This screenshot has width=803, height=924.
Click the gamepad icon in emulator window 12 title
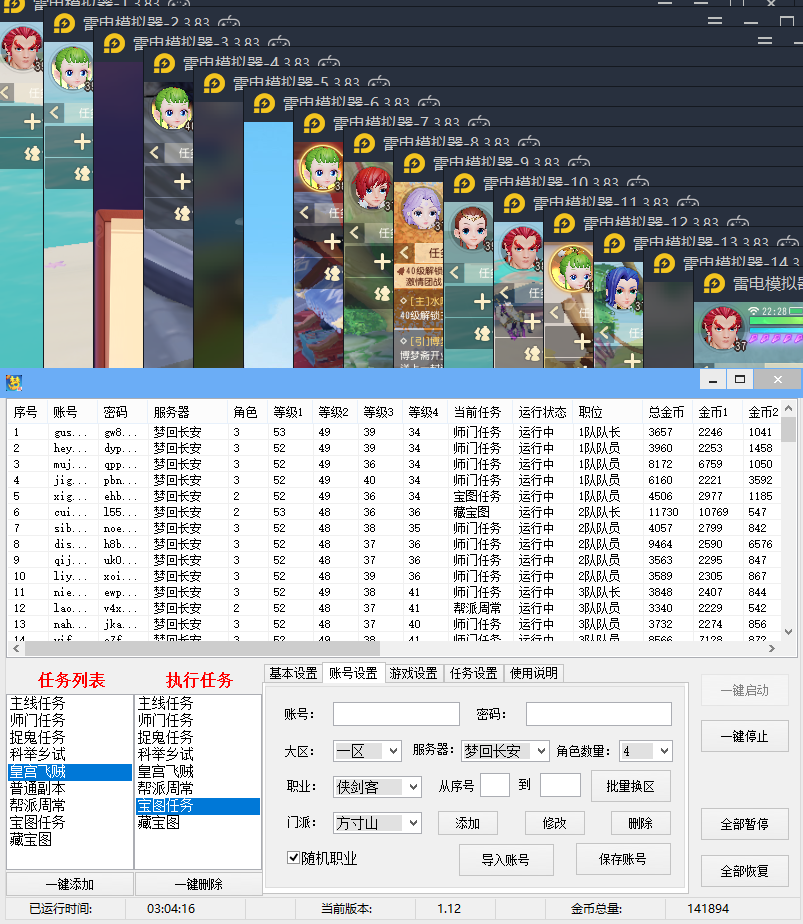738,223
